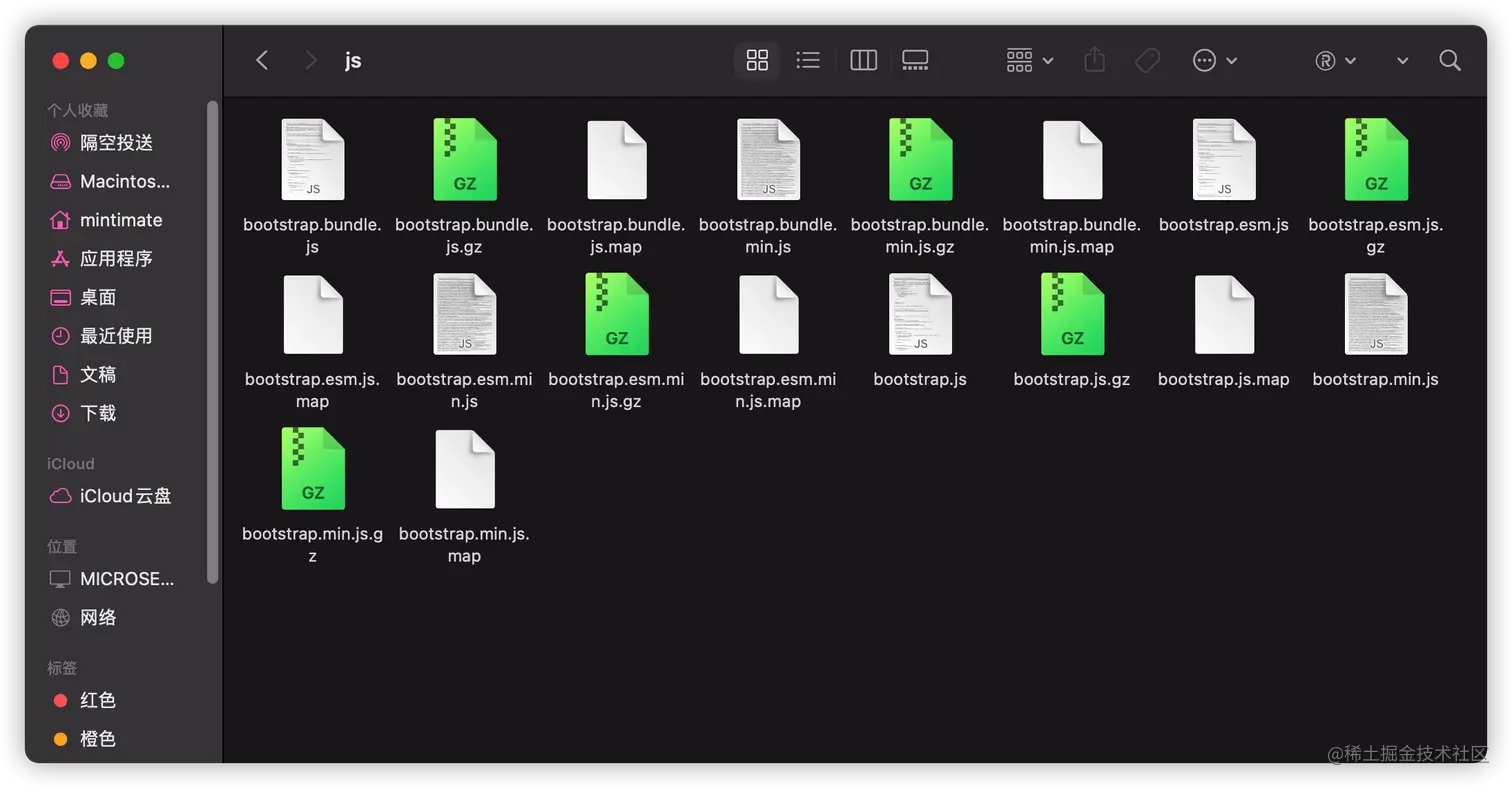Switch to icon grid view
The height and width of the screenshot is (788, 1512).
(757, 60)
